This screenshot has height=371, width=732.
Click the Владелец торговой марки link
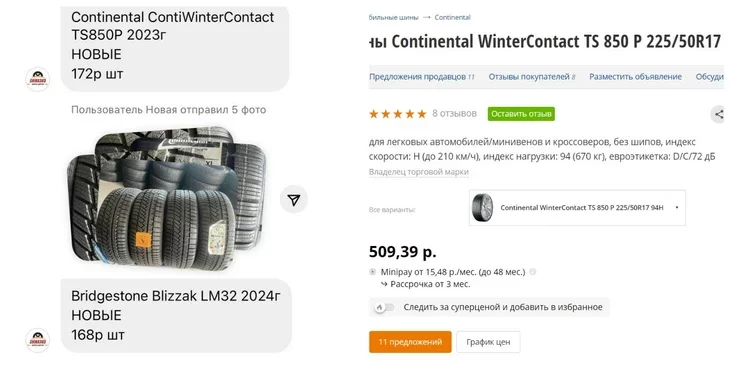tap(418, 172)
